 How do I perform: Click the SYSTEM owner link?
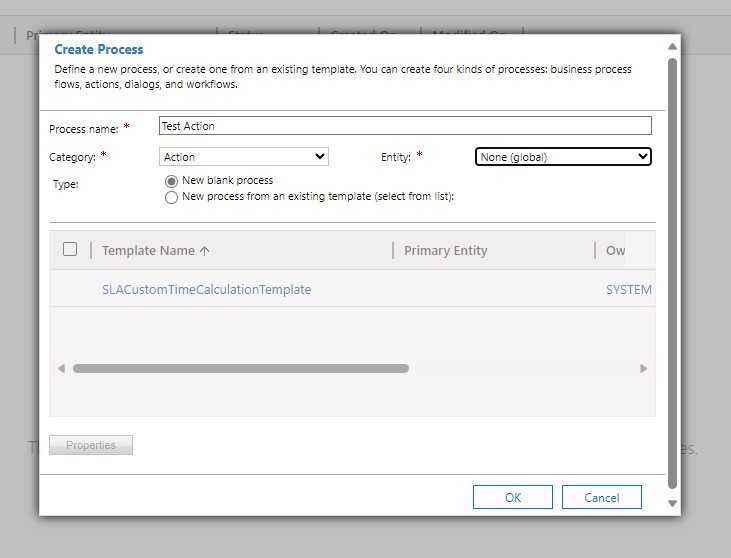(628, 290)
